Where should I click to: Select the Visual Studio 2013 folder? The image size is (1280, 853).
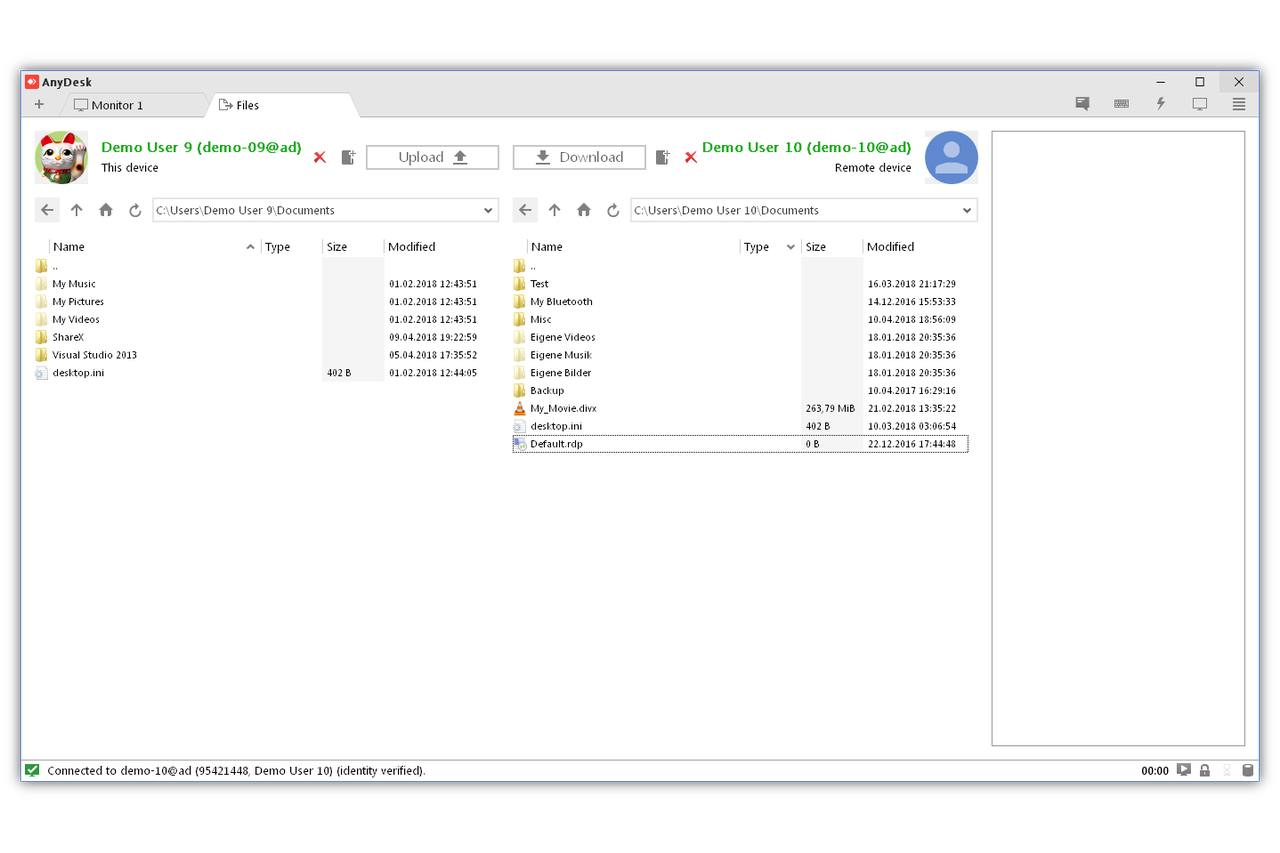tap(95, 355)
